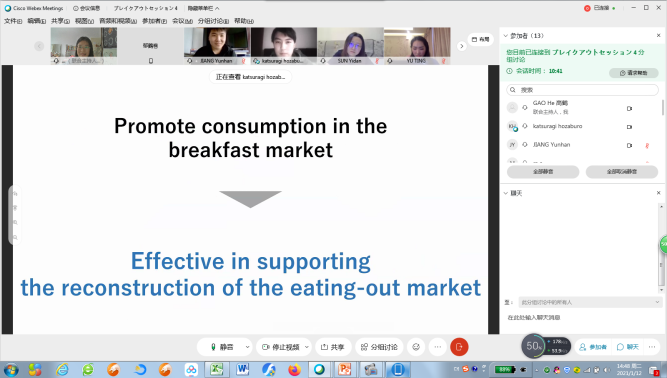Expand the audio options arrow beside mute

(247, 347)
